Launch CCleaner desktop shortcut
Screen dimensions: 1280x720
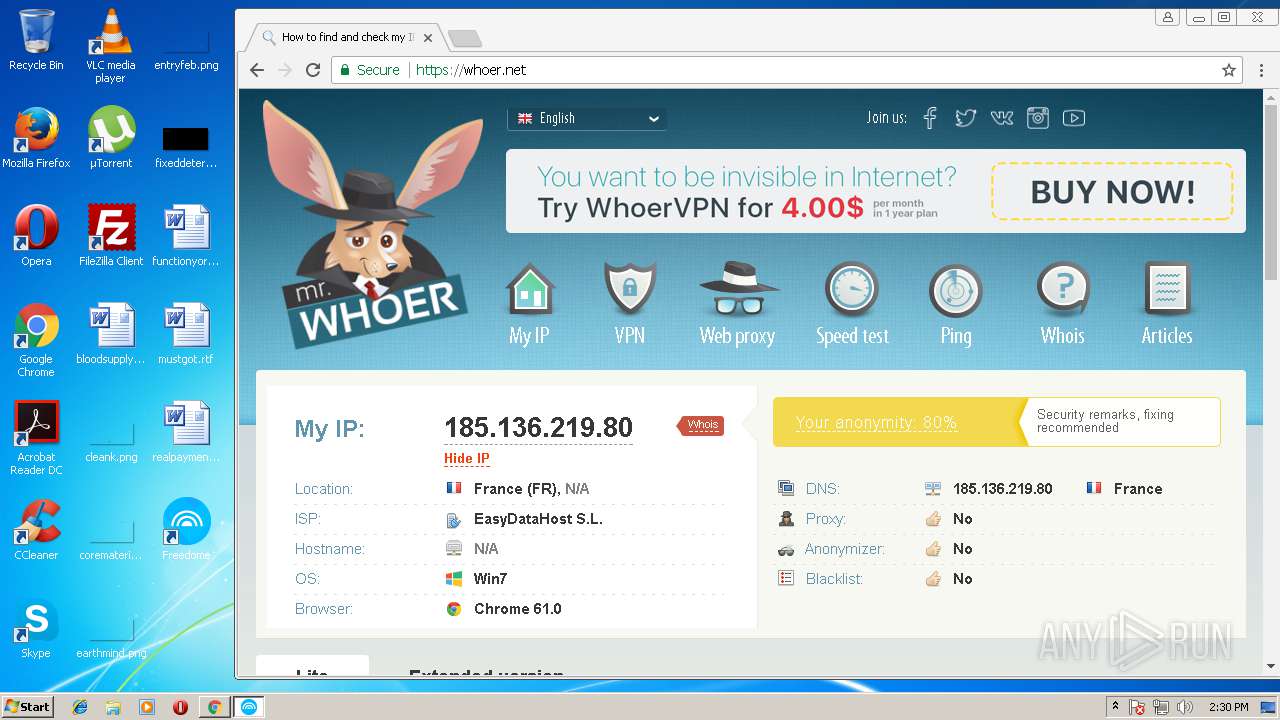coord(36,530)
